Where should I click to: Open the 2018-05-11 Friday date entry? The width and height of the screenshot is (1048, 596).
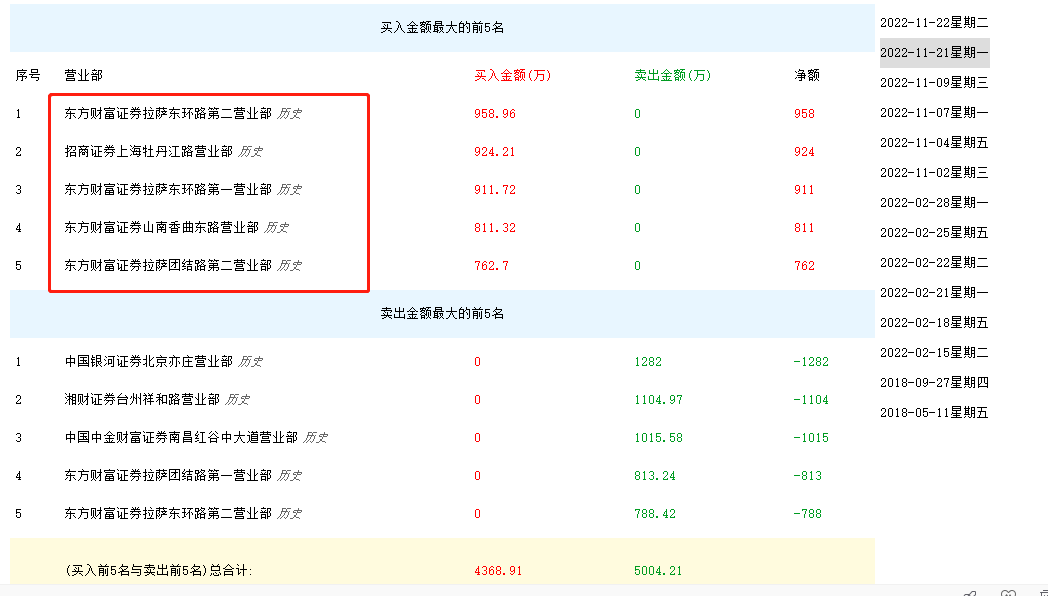click(x=934, y=413)
